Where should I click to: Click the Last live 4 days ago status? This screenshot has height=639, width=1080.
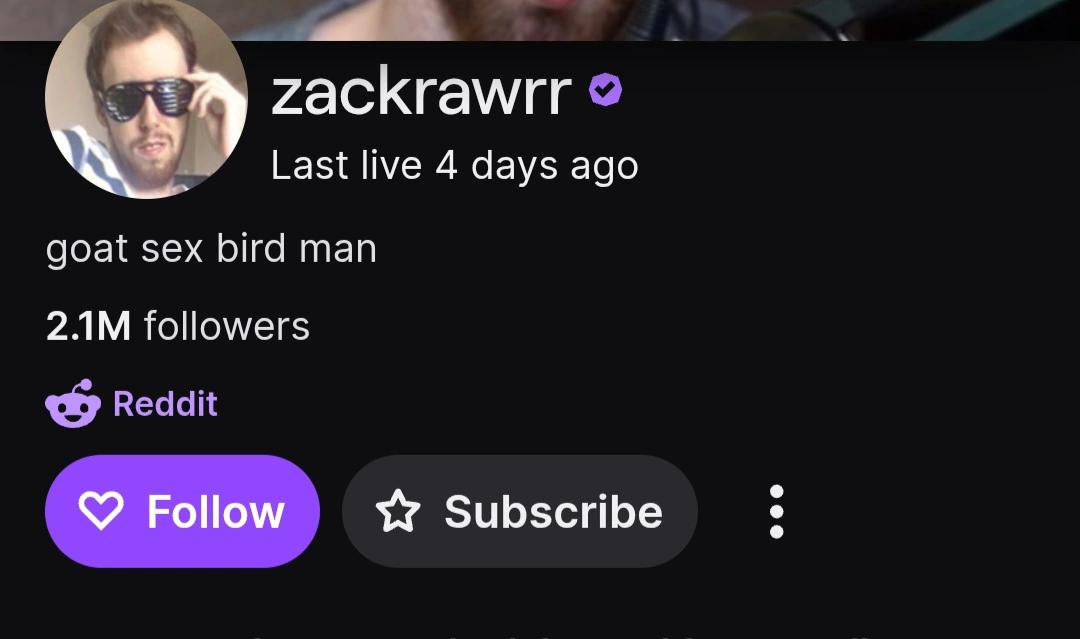pos(455,166)
